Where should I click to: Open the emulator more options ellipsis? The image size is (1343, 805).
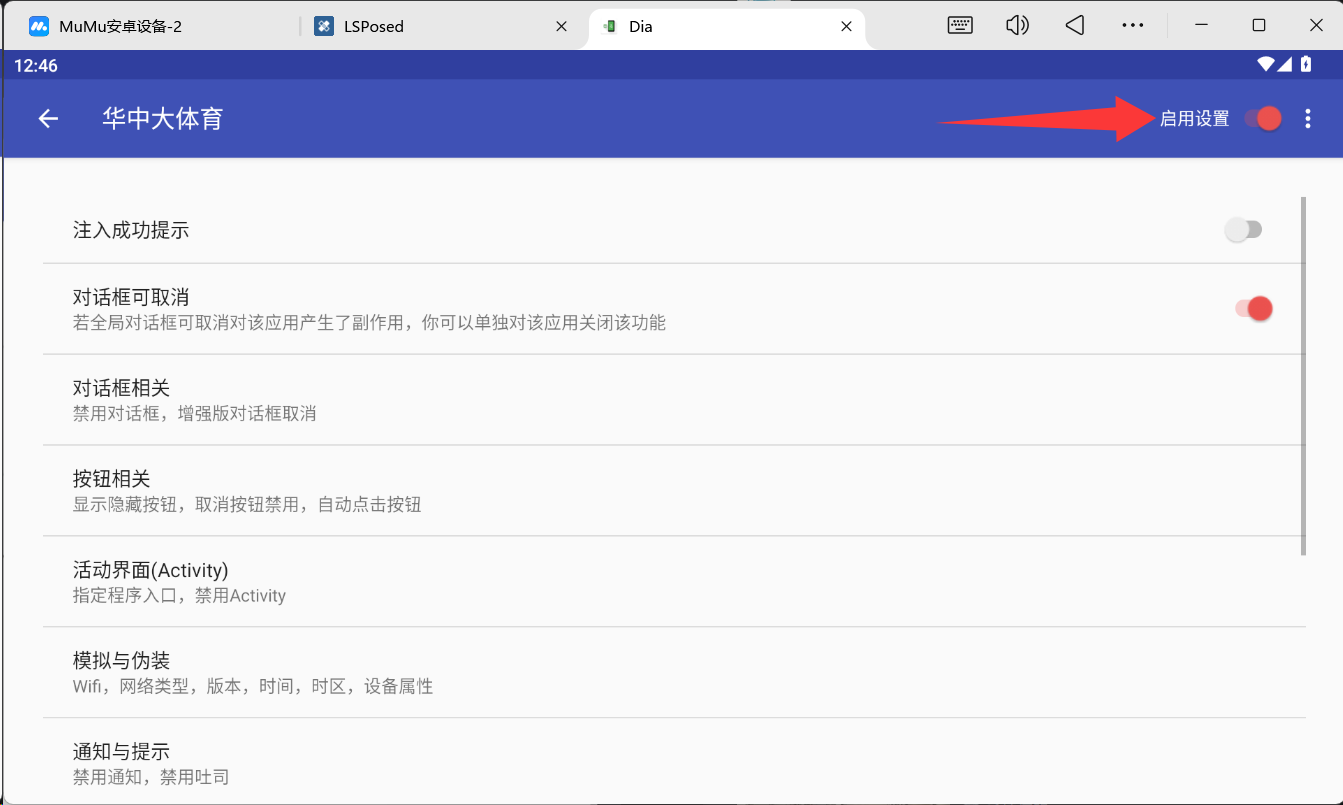tap(1132, 26)
